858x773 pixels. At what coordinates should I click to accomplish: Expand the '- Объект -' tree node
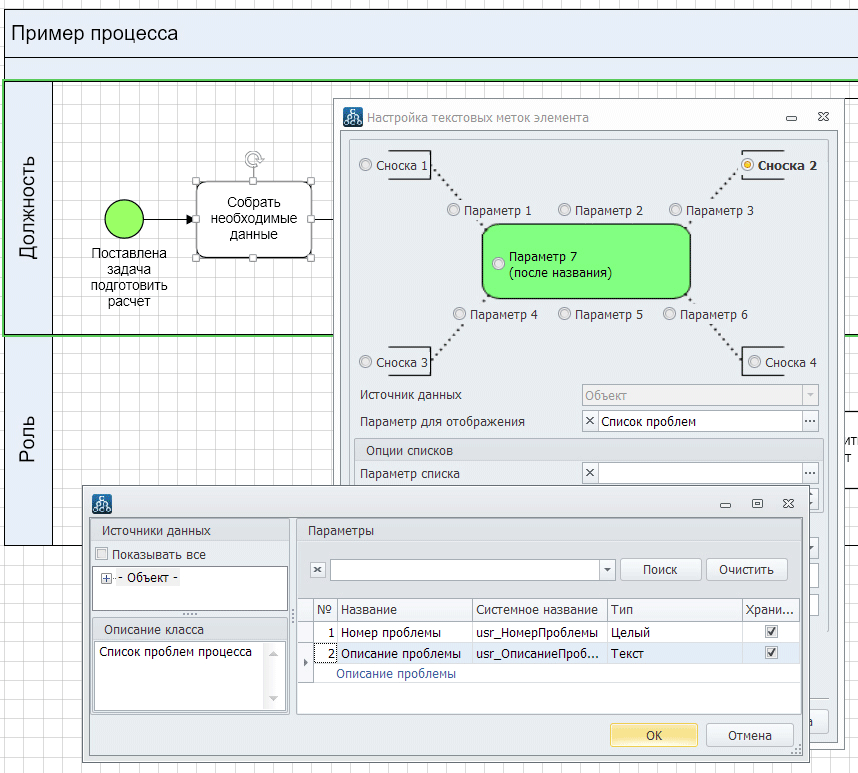pos(106,578)
